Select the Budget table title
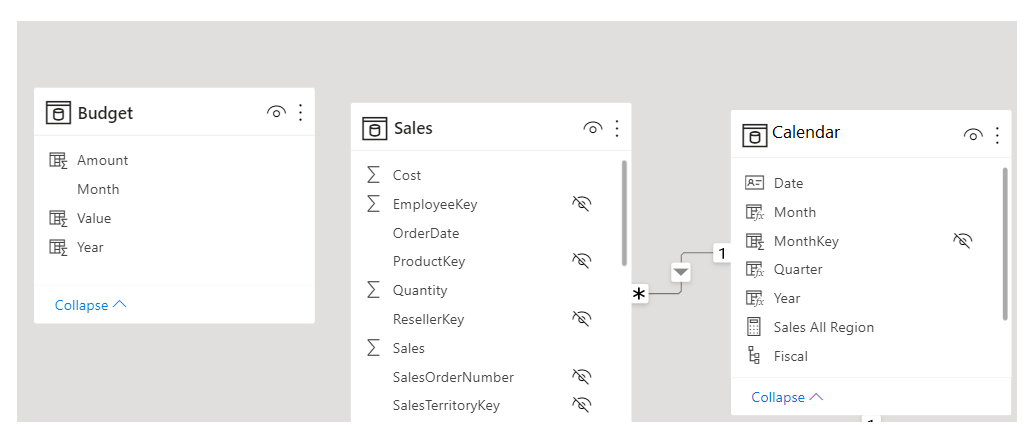The image size is (1029, 425). (x=105, y=113)
